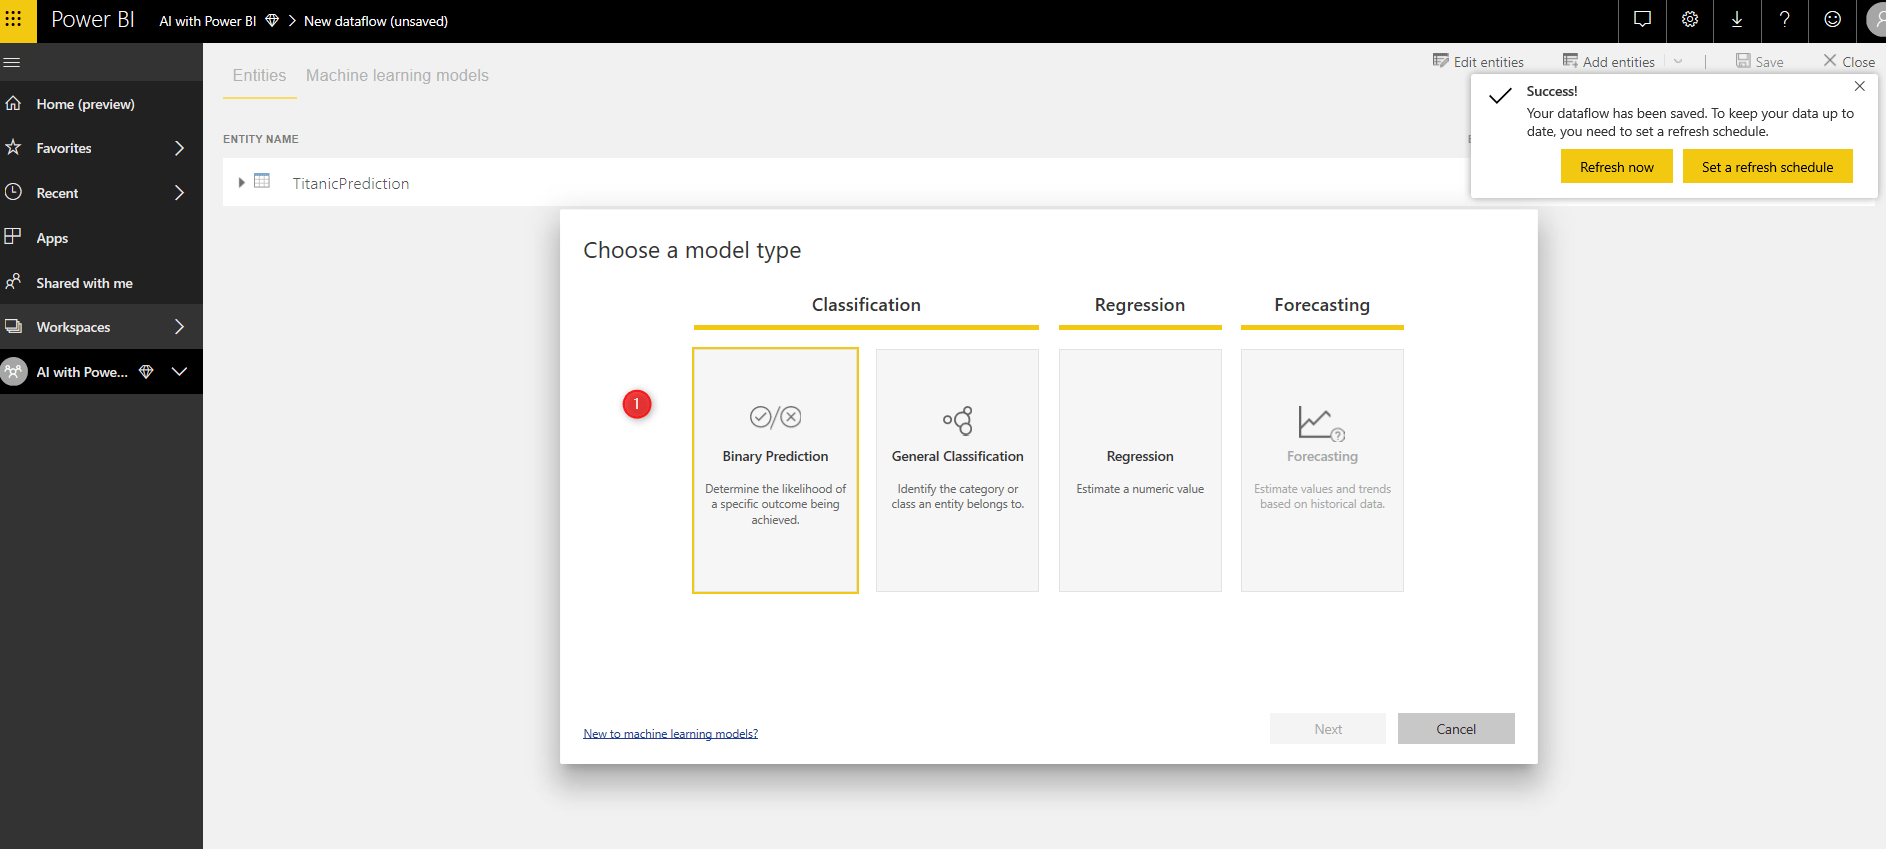Click the Refresh now button
1886x849 pixels.
point(1616,167)
